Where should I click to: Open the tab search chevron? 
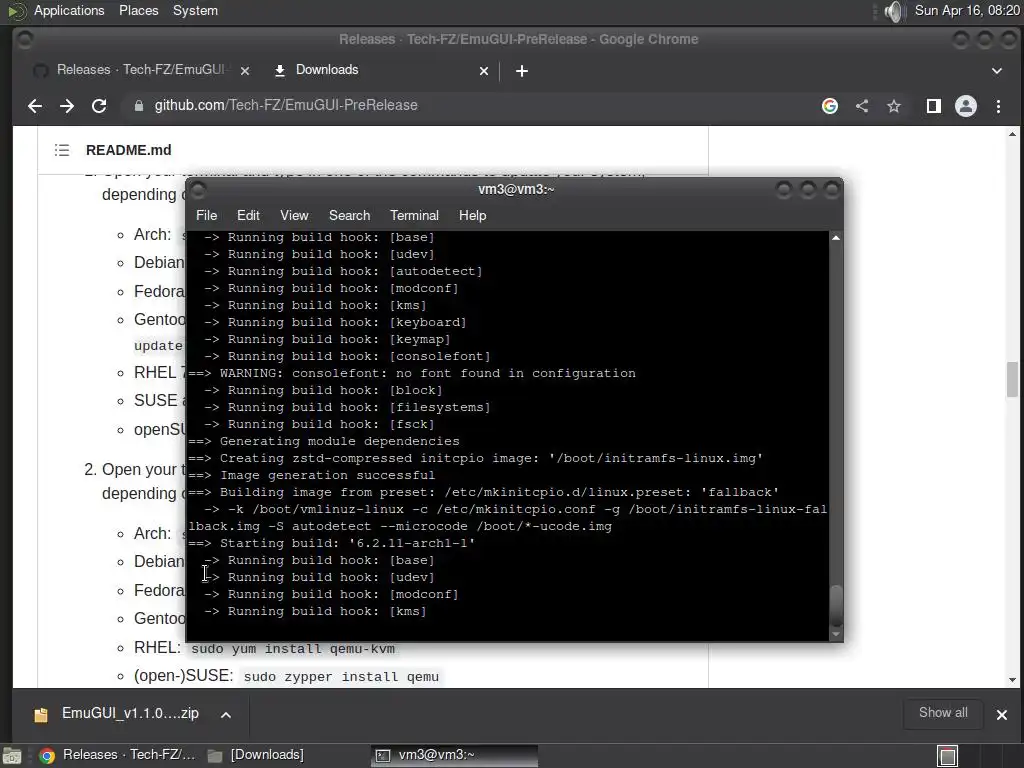pos(997,71)
